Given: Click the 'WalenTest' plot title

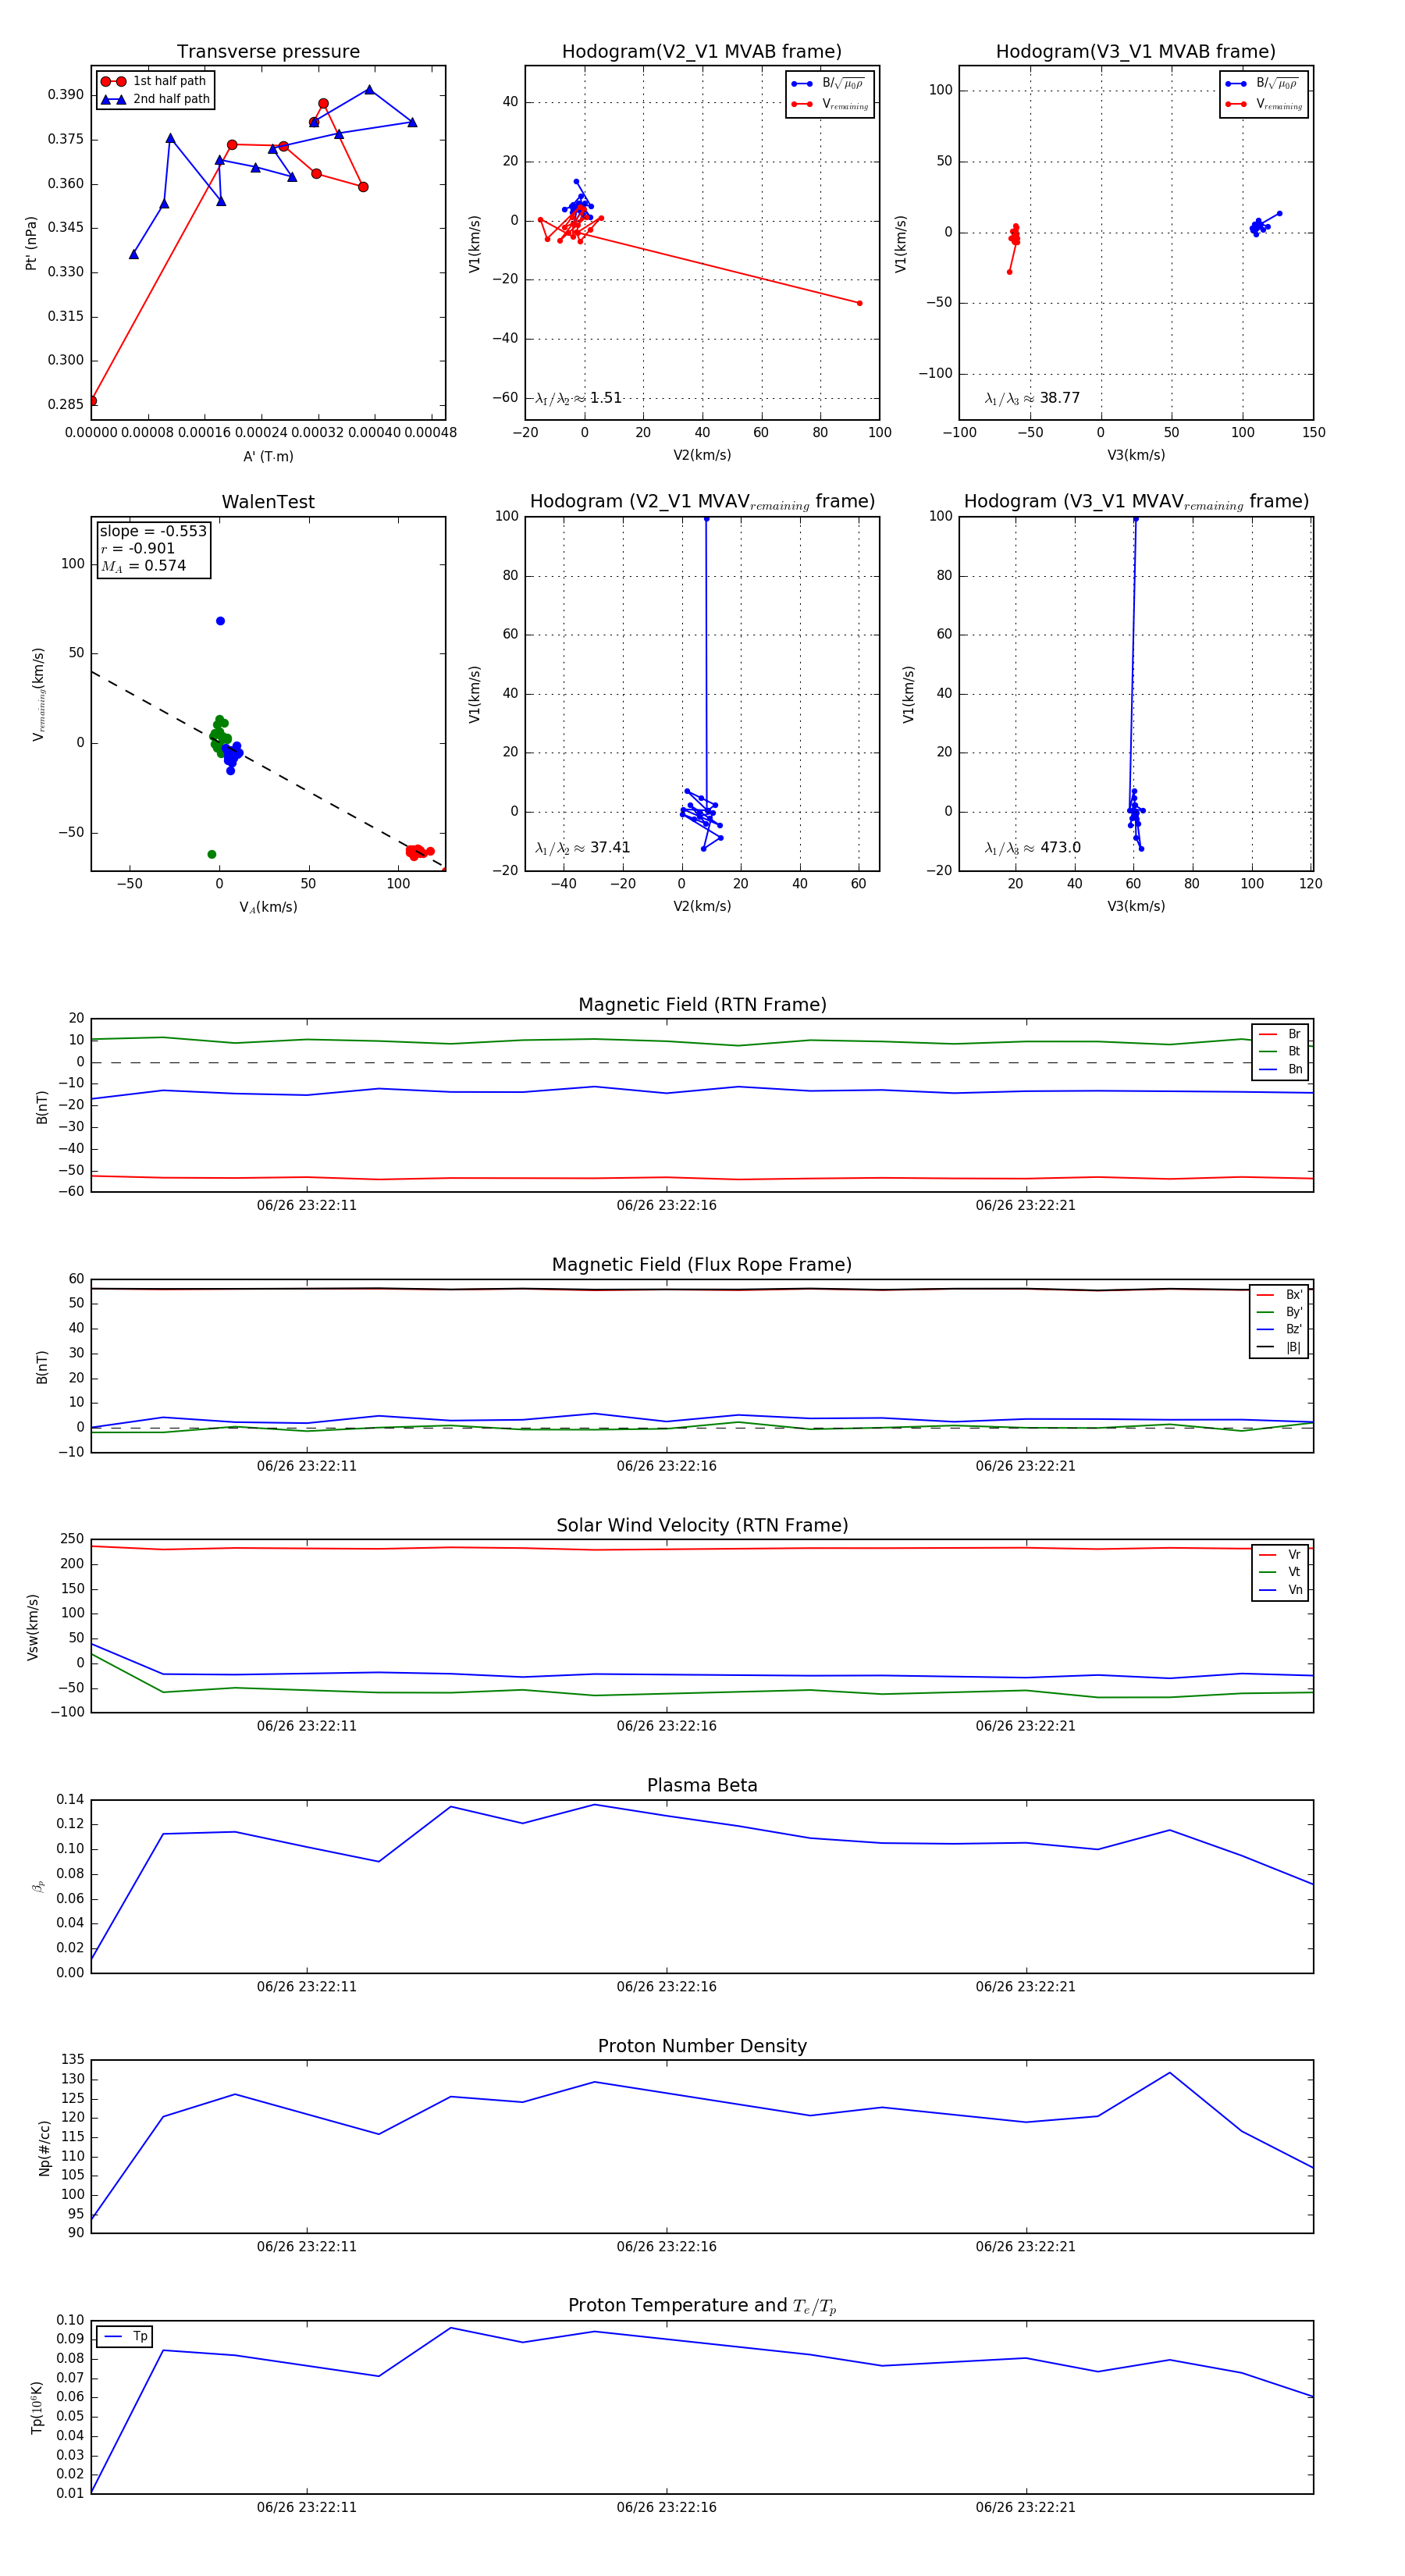Looking at the screenshot, I should (x=268, y=502).
